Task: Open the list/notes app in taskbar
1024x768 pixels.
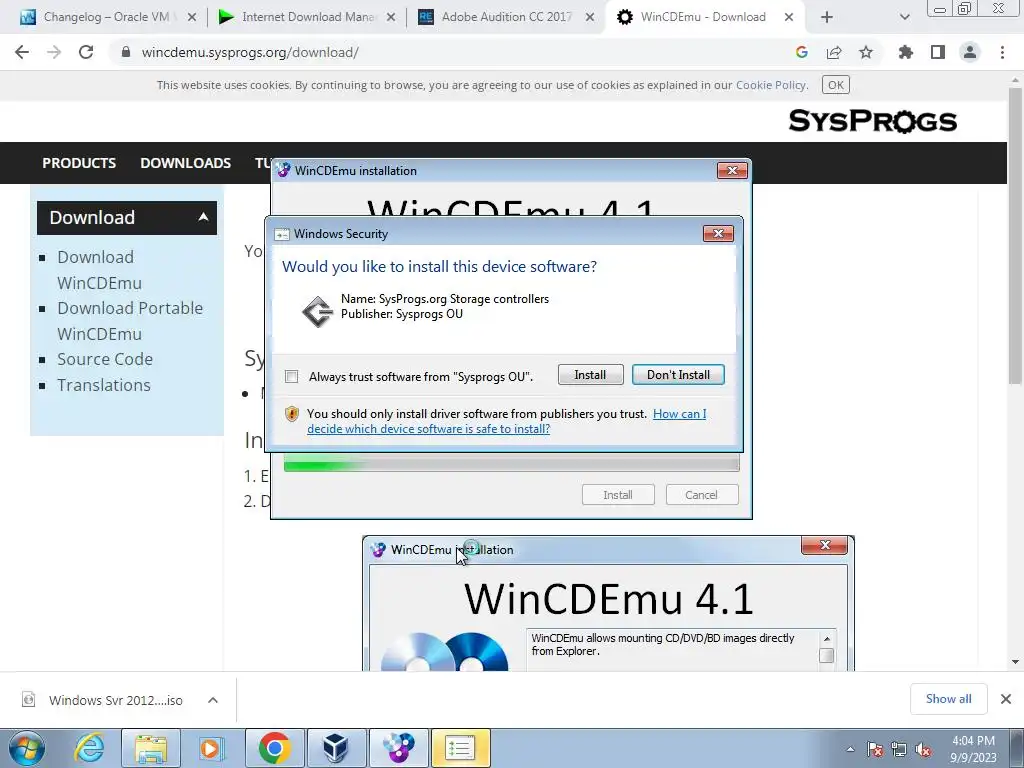Action: pyautogui.click(x=460, y=748)
